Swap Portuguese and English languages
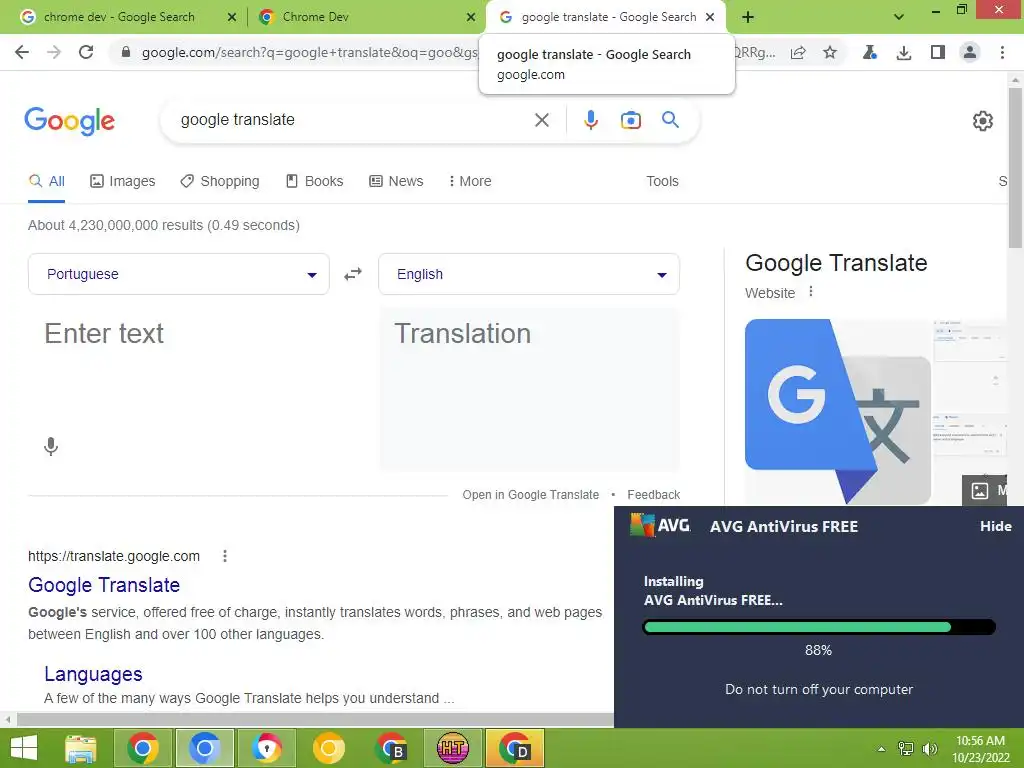 tap(353, 274)
